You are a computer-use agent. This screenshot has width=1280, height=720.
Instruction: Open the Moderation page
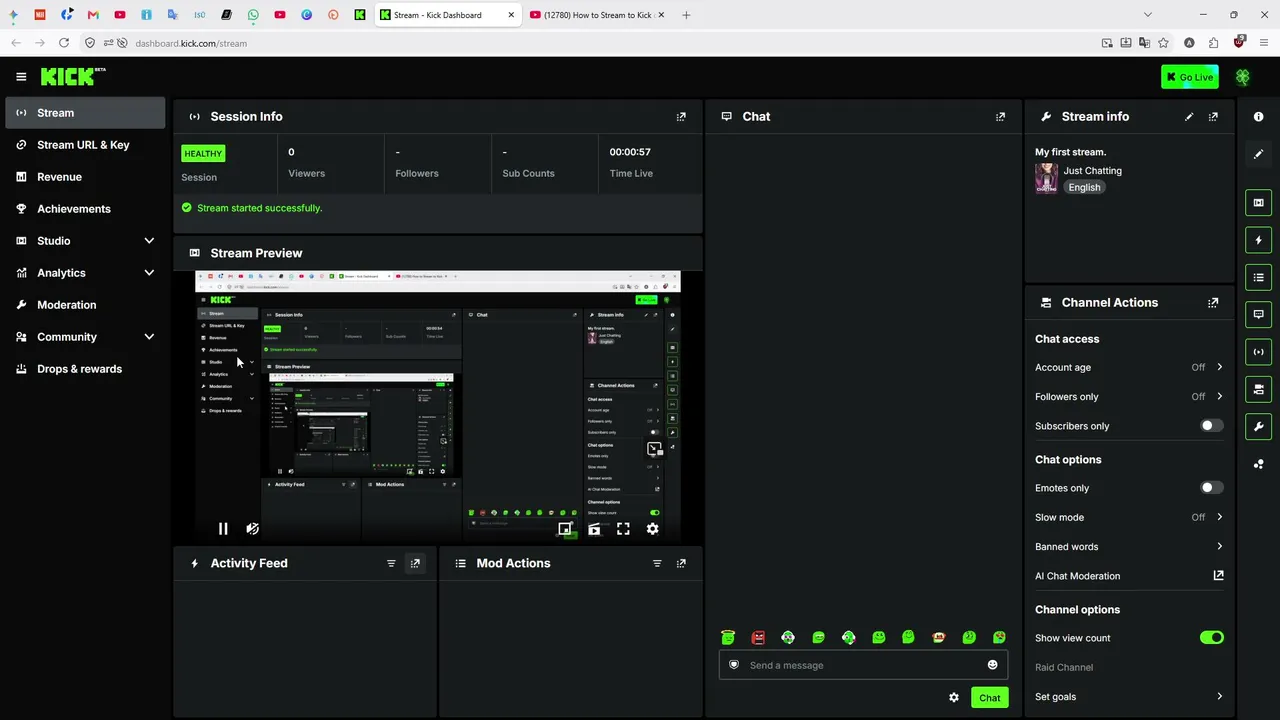pos(85,305)
